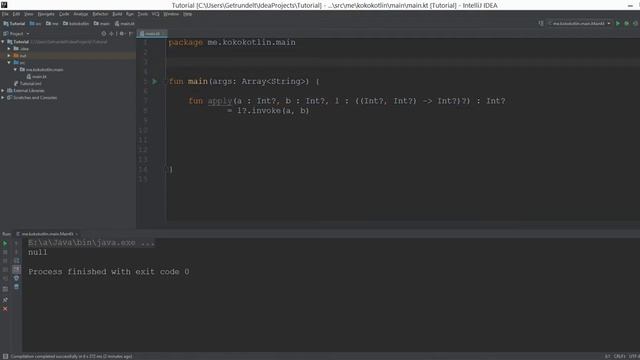Open the Window menu

coord(171,14)
